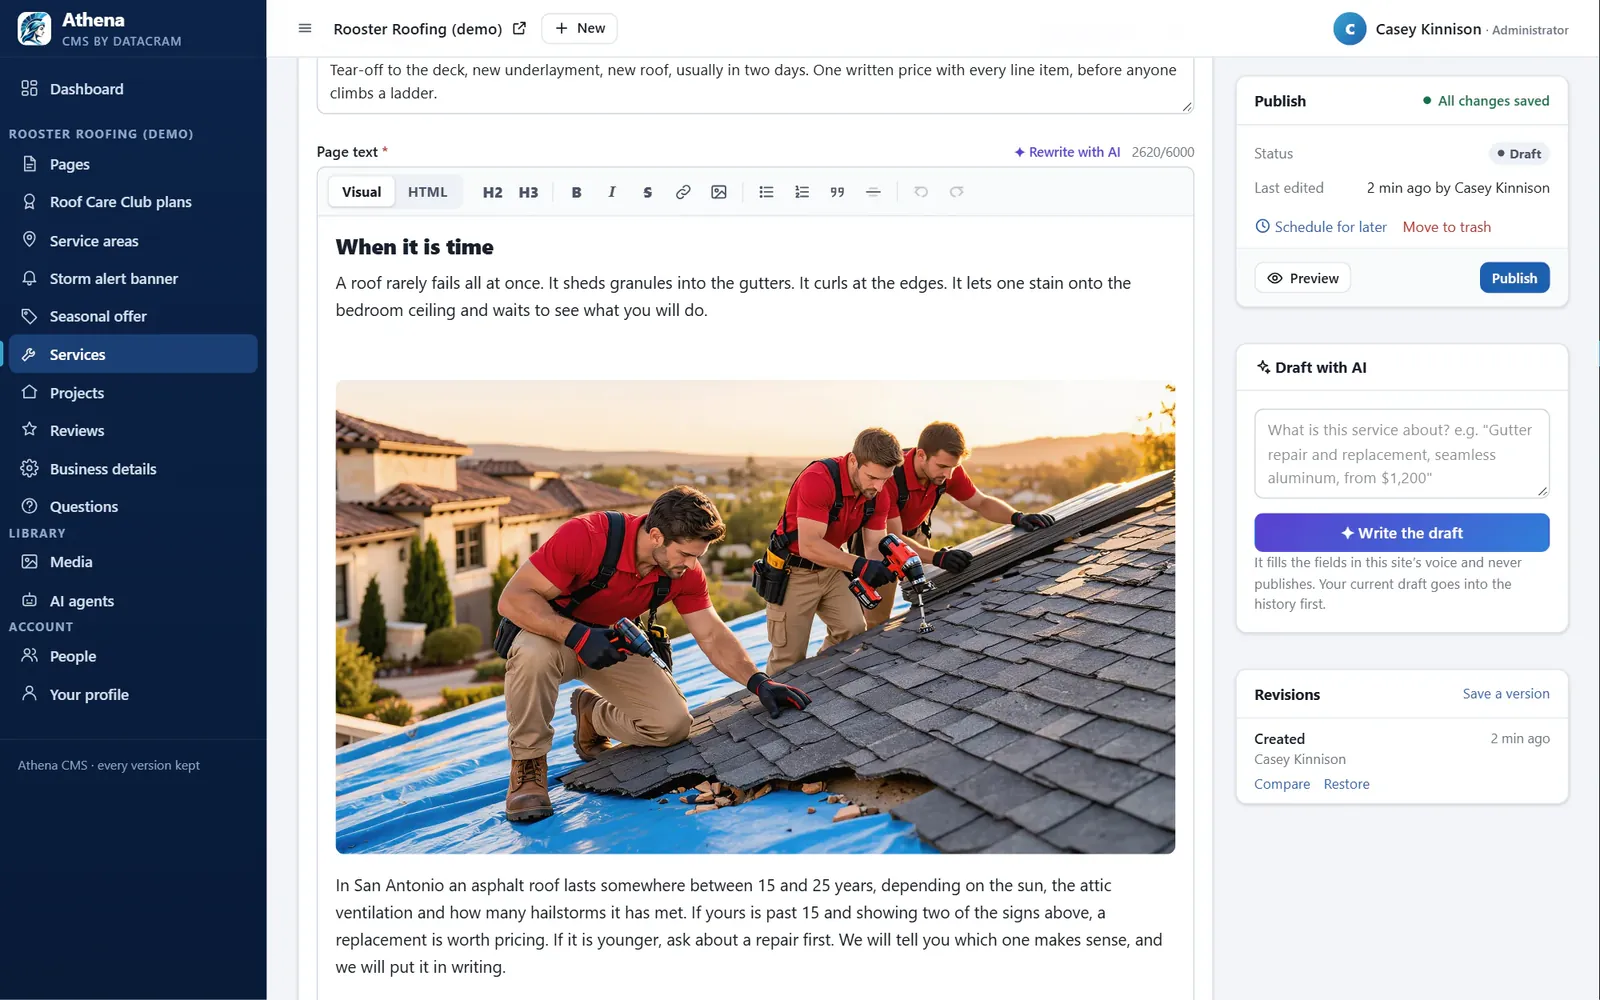Screen dimensions: 1600x1000
Task: Open Pages section
Action: pyautogui.click(x=133, y=164)
